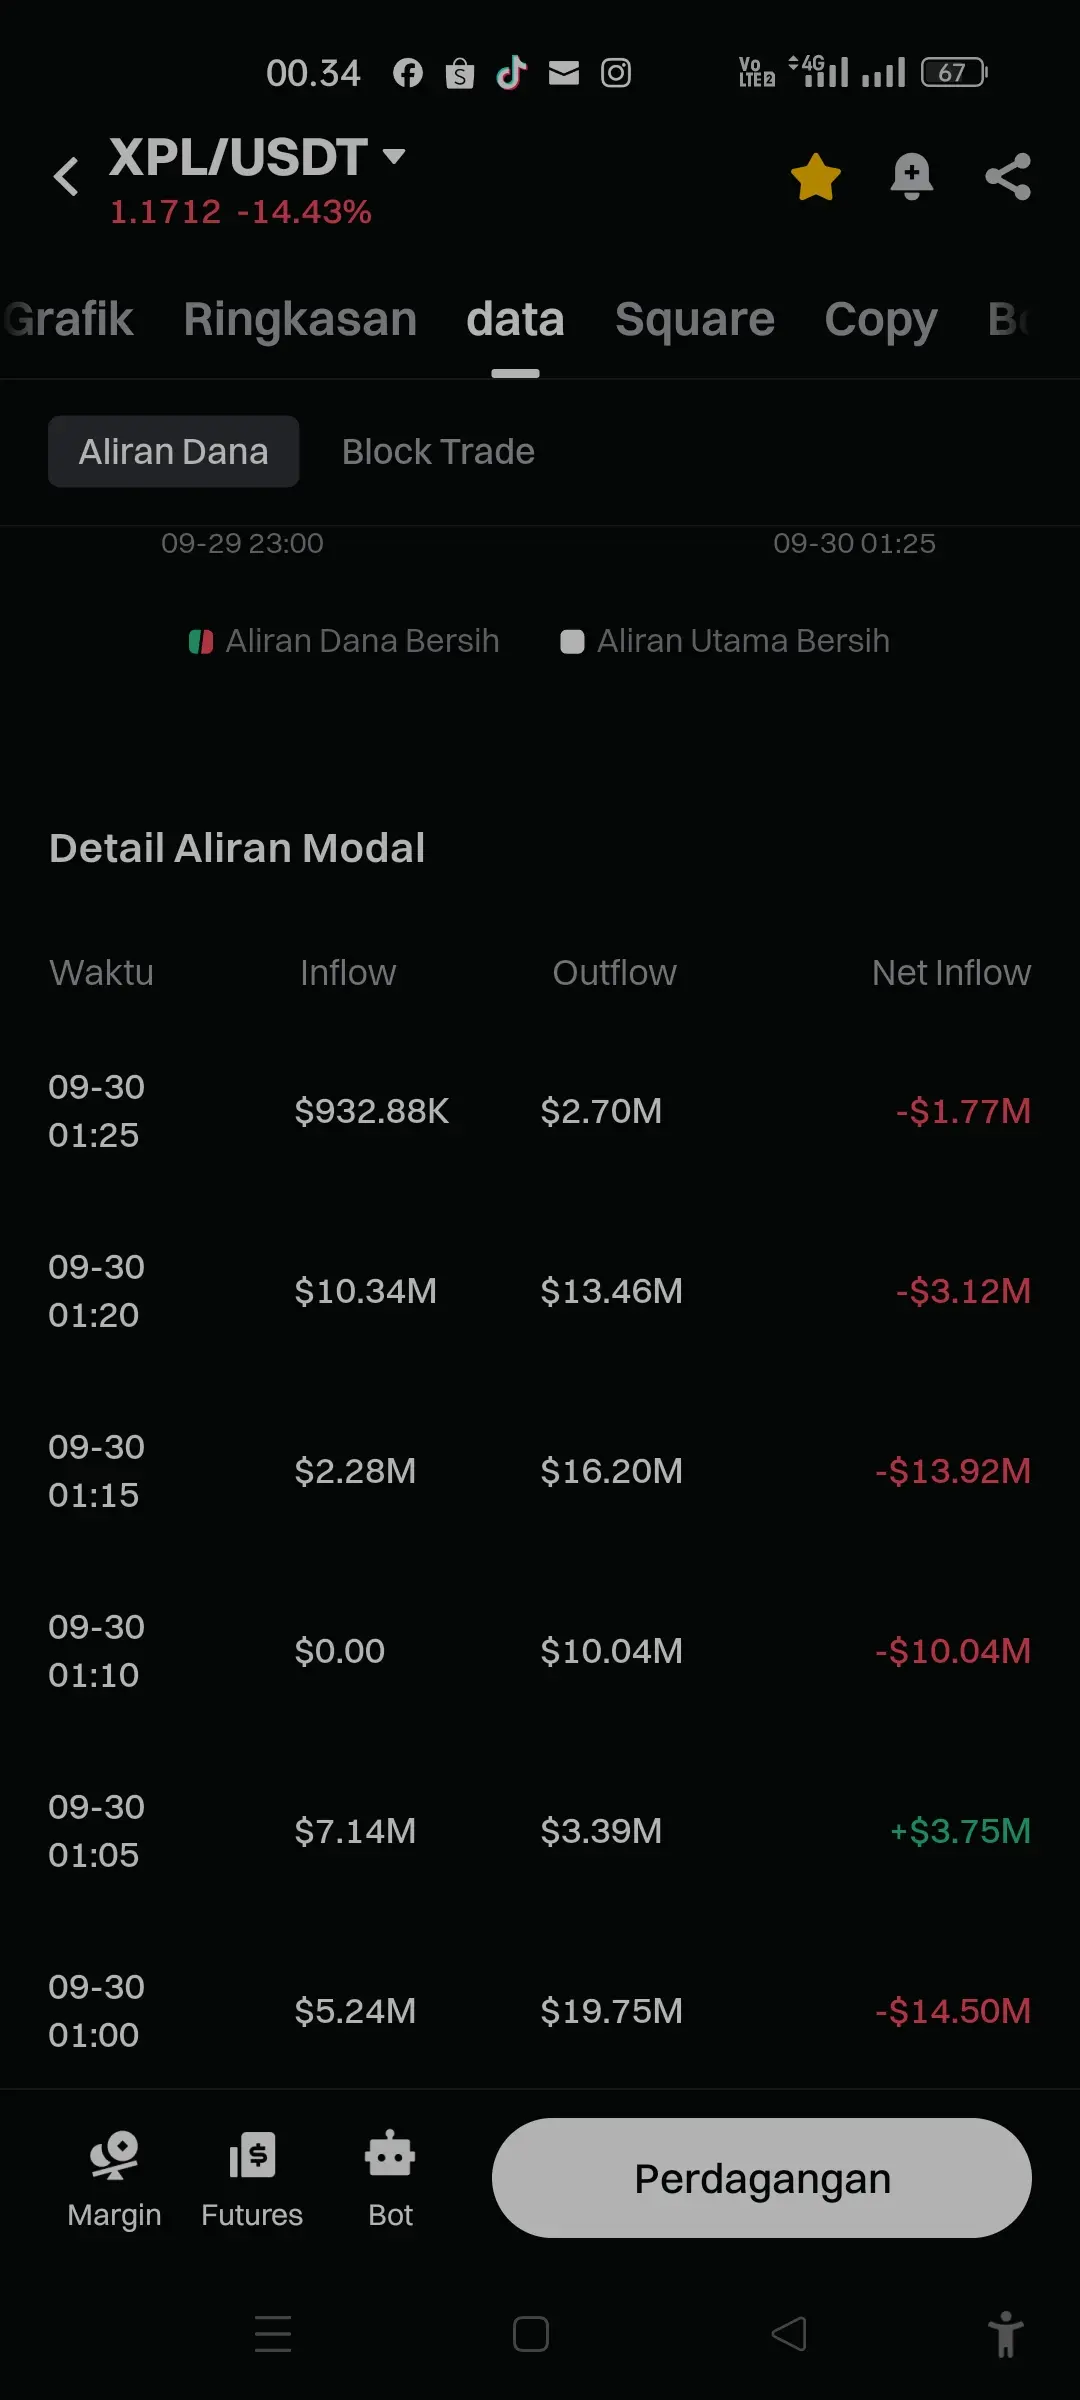Open the Copy tab
This screenshot has width=1080, height=2400.
[881, 320]
